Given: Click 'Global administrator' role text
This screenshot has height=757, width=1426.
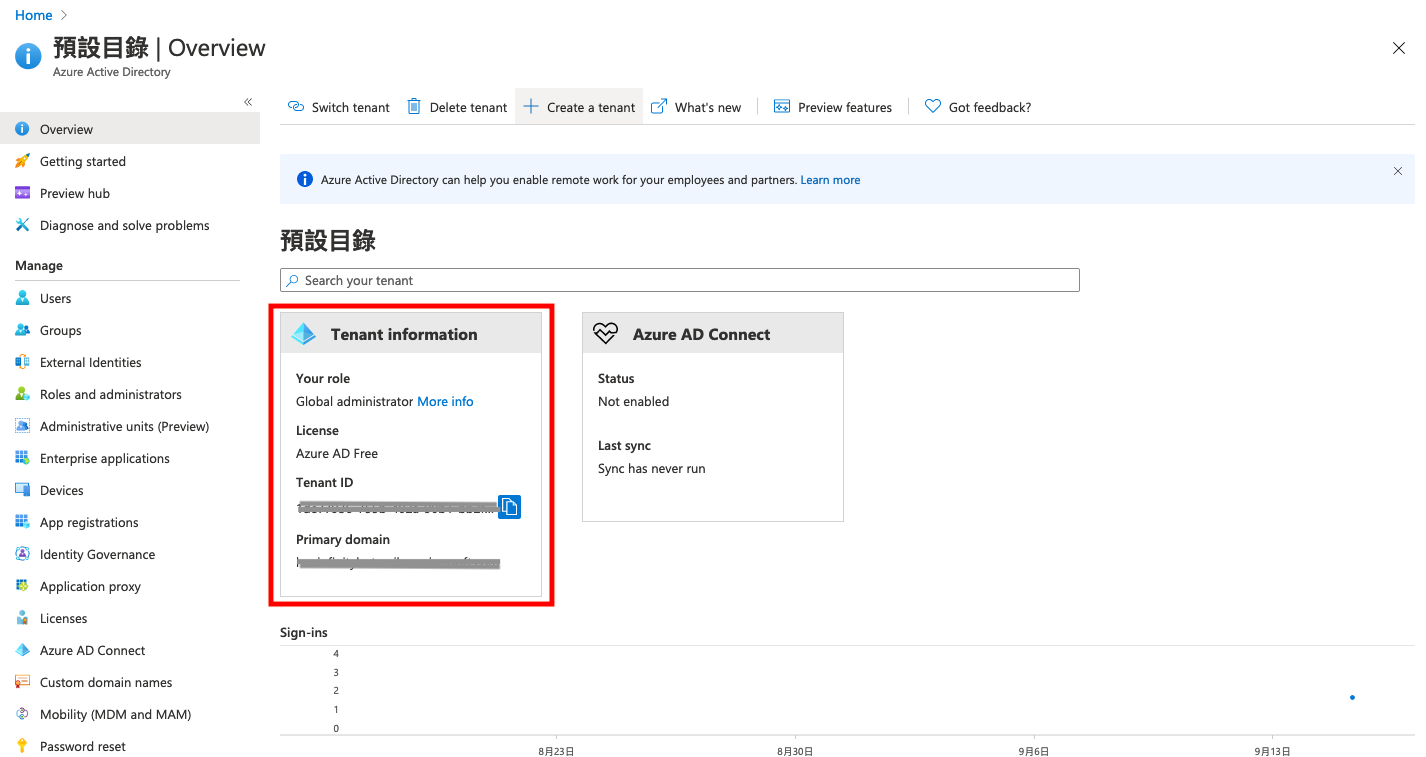Looking at the screenshot, I should tap(354, 401).
